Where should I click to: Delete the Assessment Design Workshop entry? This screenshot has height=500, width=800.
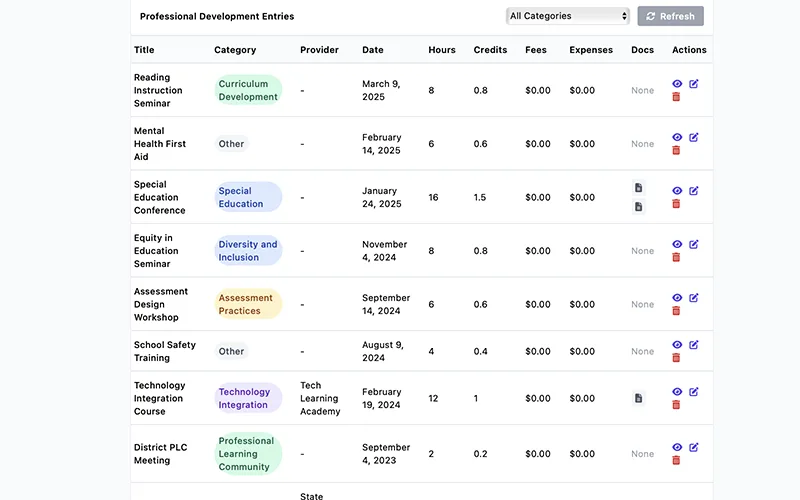(x=676, y=311)
